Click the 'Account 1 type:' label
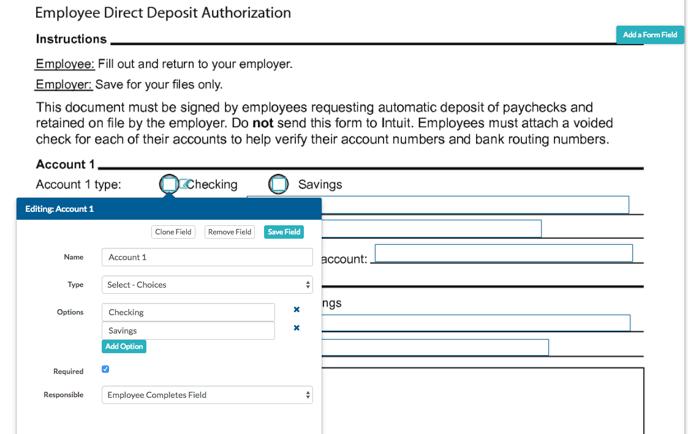Screen dimensions: 688x434 (x=79, y=184)
